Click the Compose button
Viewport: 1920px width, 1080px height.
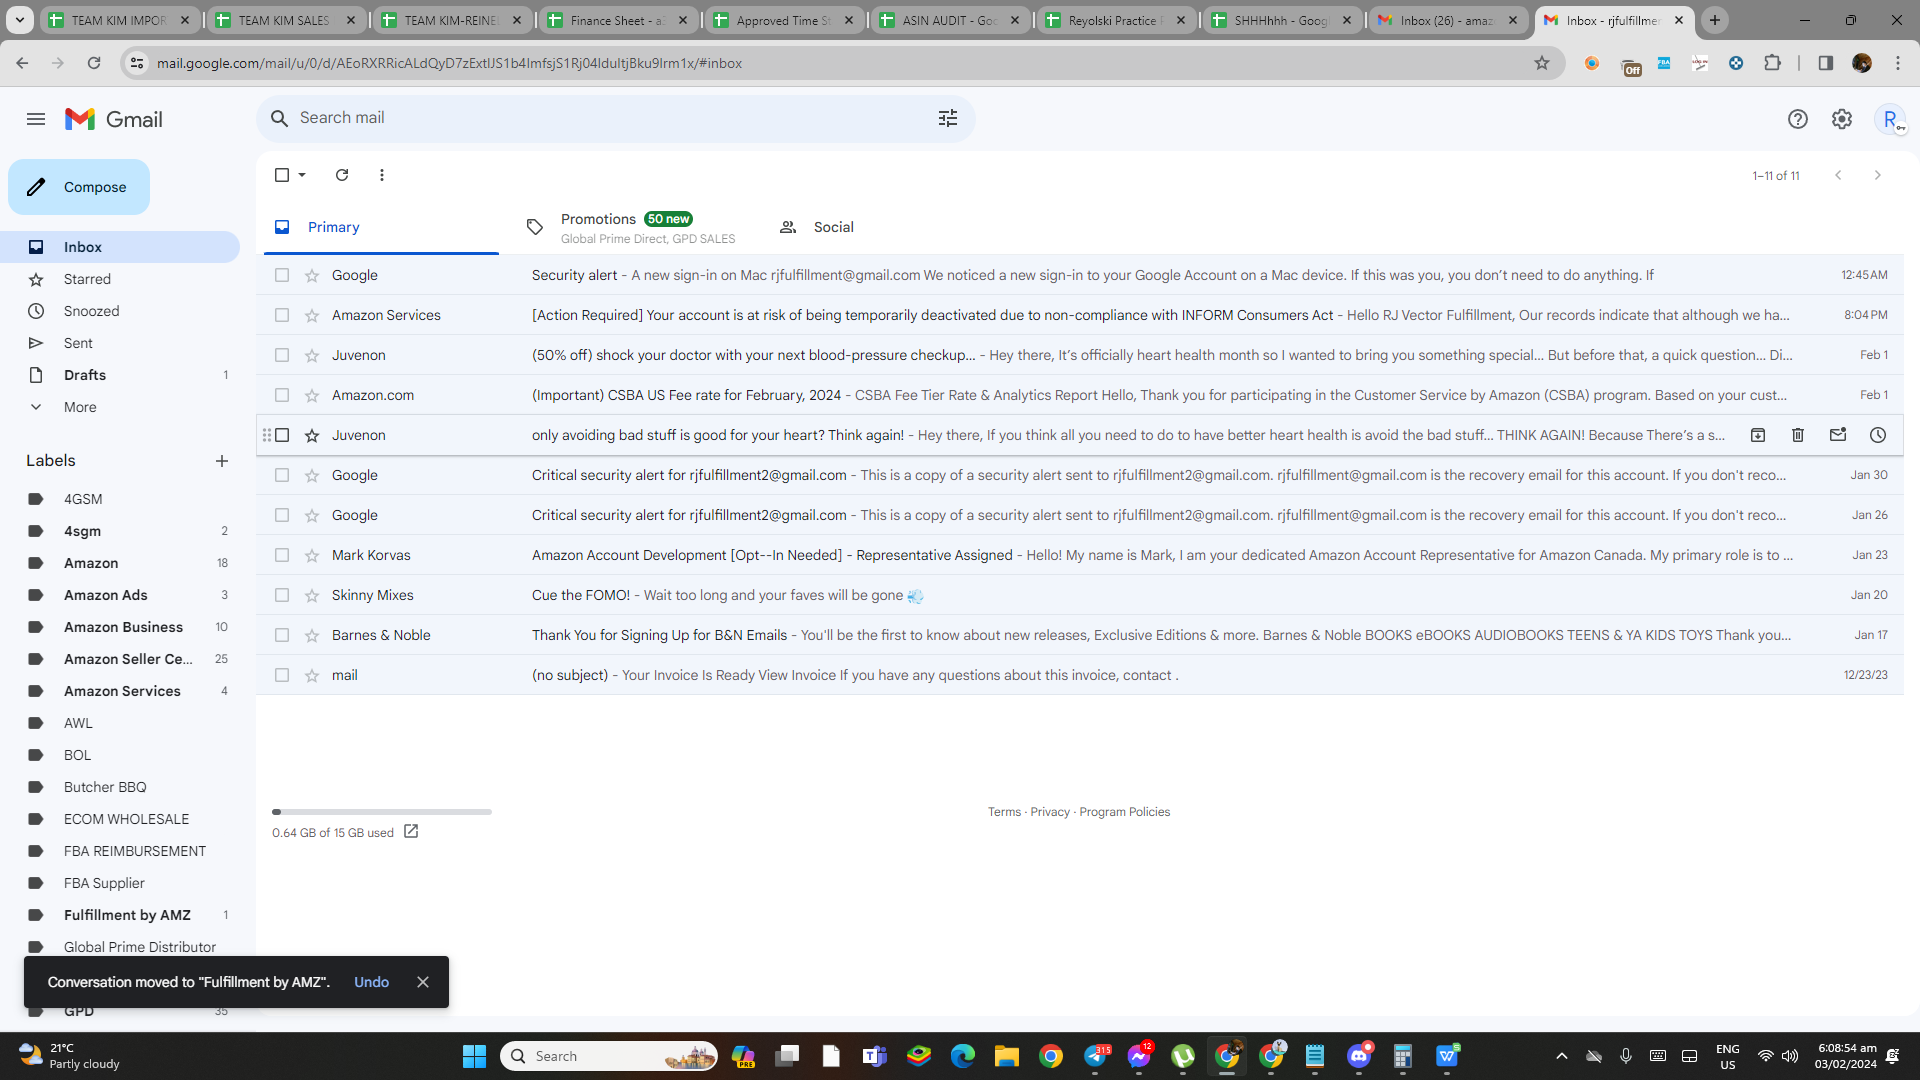pyautogui.click(x=79, y=187)
